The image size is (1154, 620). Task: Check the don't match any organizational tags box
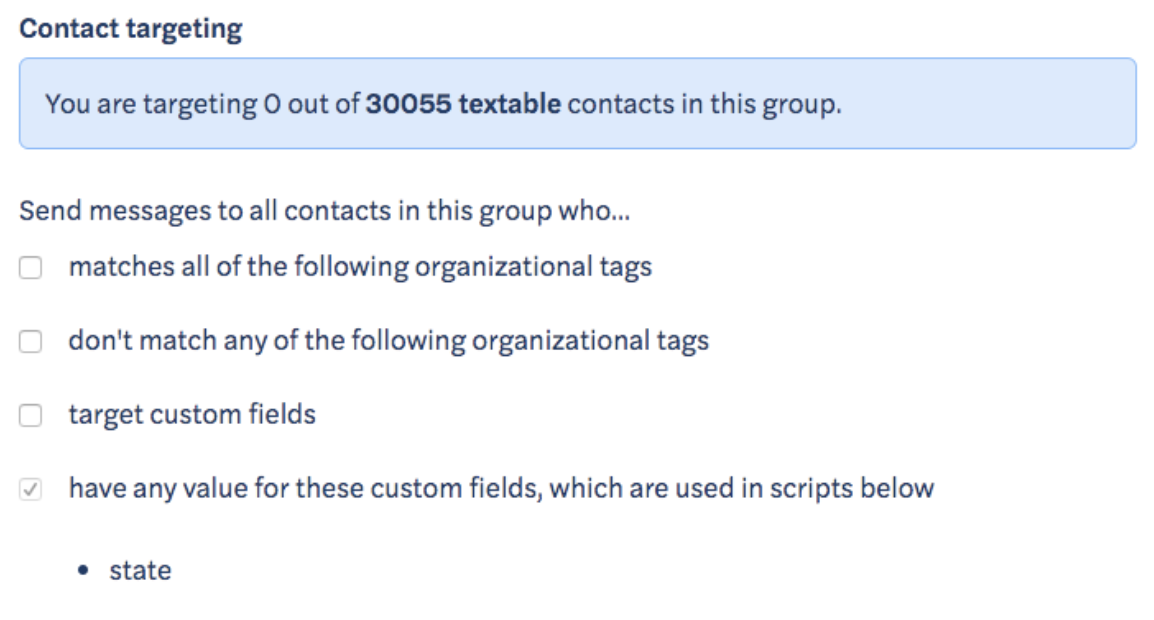click(x=30, y=341)
